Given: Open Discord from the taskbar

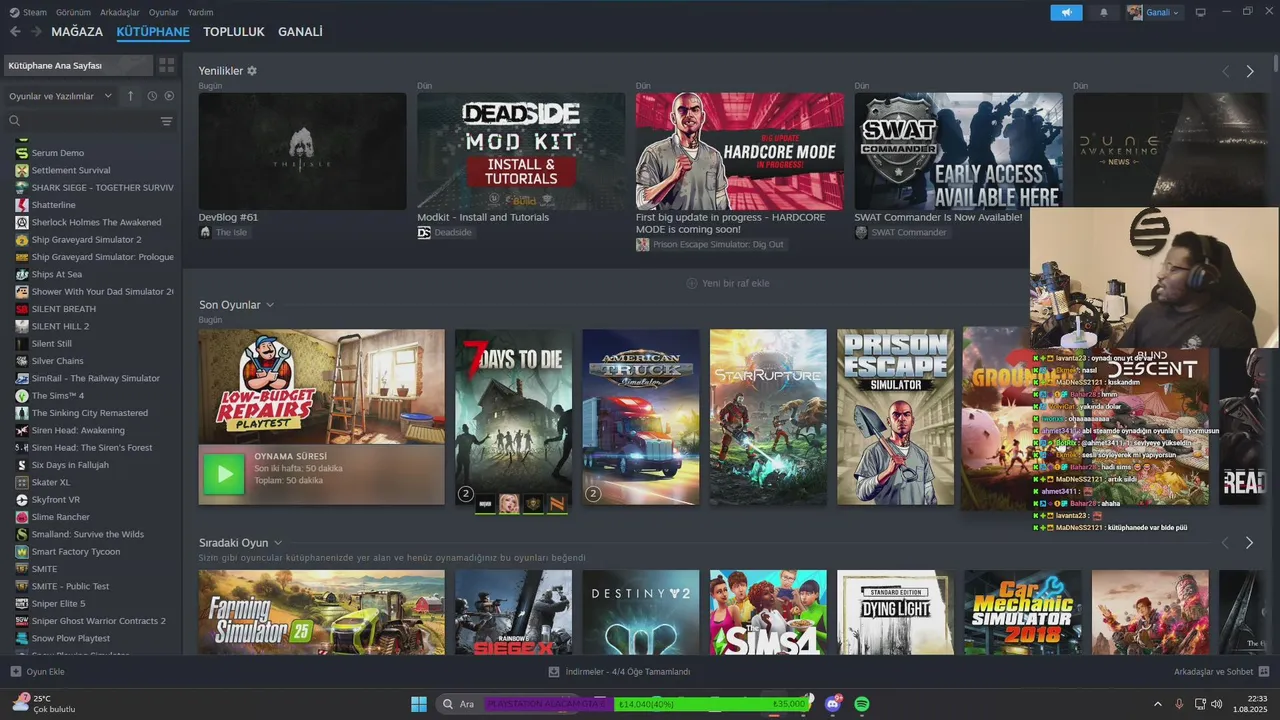Looking at the screenshot, I should click(x=833, y=704).
